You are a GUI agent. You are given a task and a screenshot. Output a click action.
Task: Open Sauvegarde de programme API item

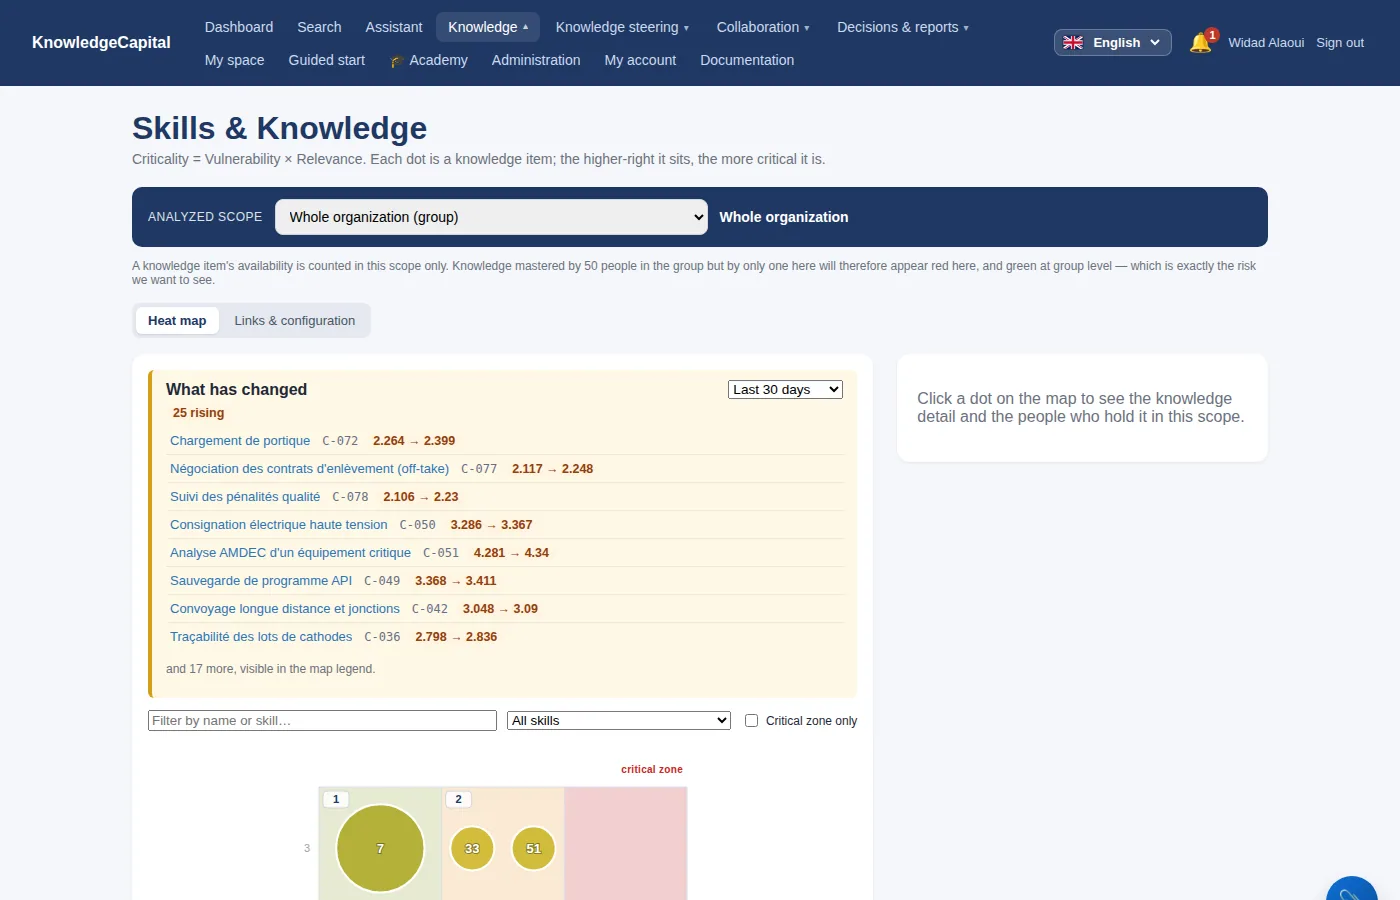click(261, 581)
